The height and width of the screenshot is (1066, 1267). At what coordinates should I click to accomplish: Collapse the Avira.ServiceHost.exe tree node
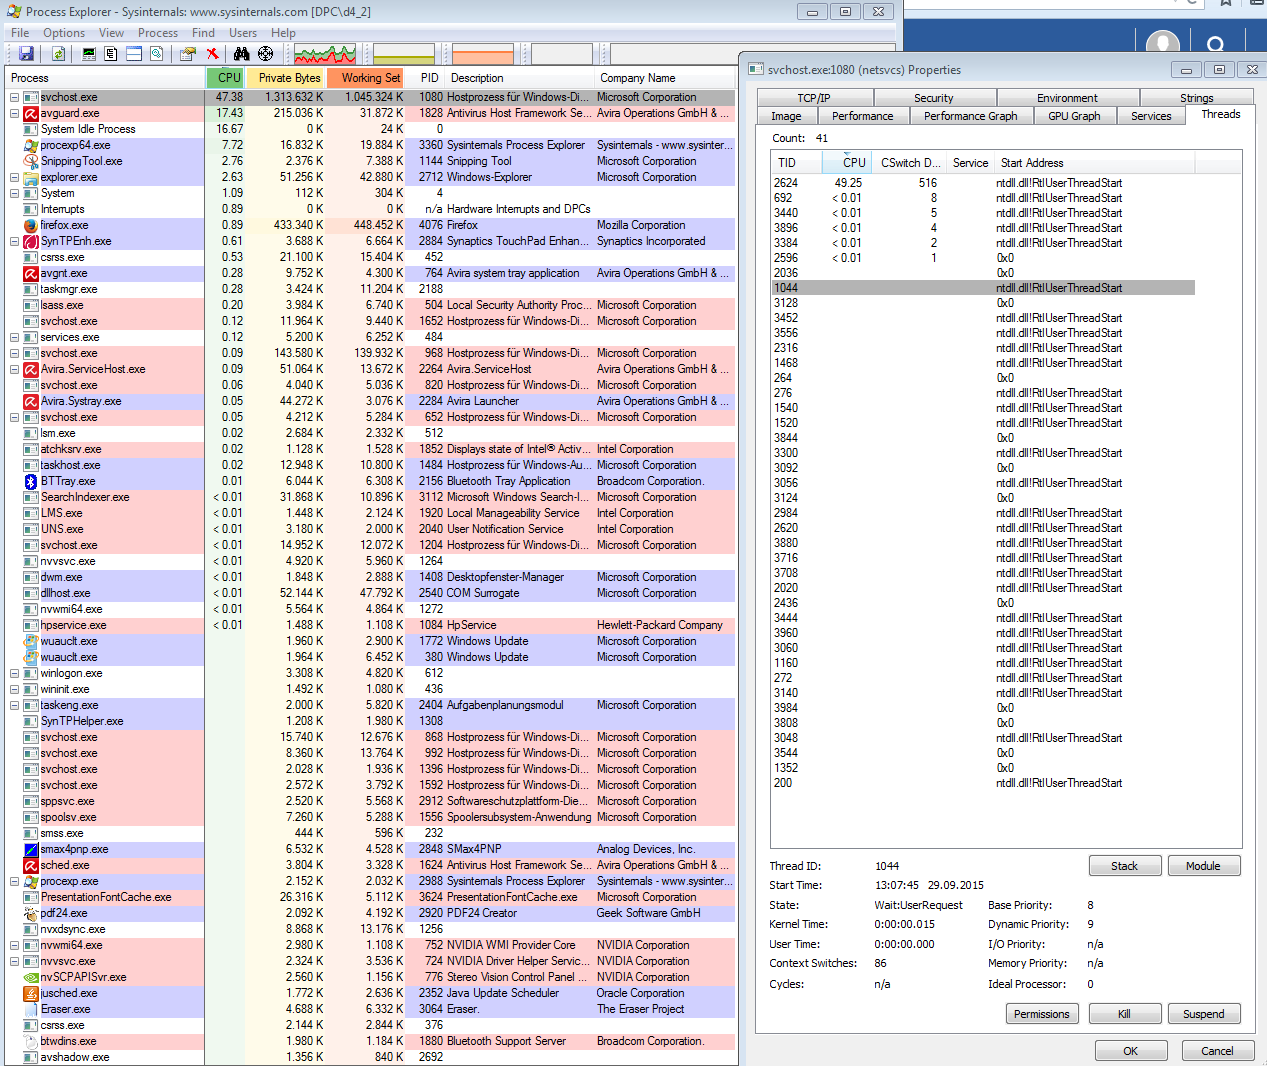pos(15,369)
